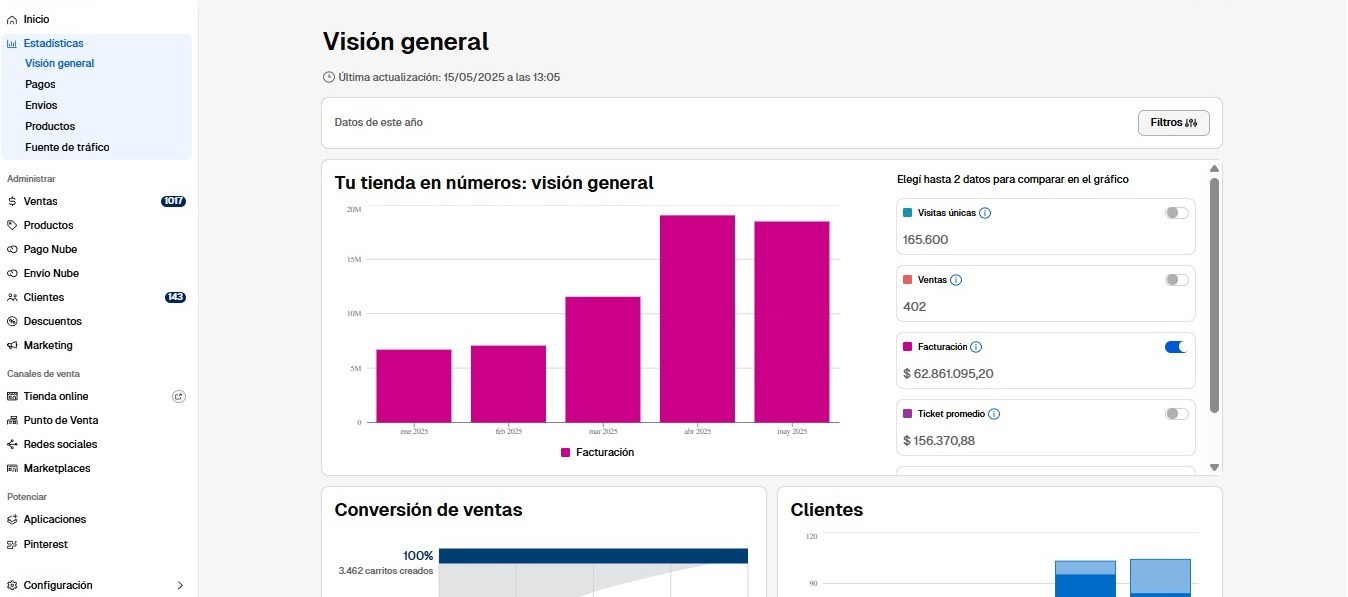This screenshot has height=597, width=1348.
Task: Click the info icon next to Facturación
Action: (x=977, y=346)
